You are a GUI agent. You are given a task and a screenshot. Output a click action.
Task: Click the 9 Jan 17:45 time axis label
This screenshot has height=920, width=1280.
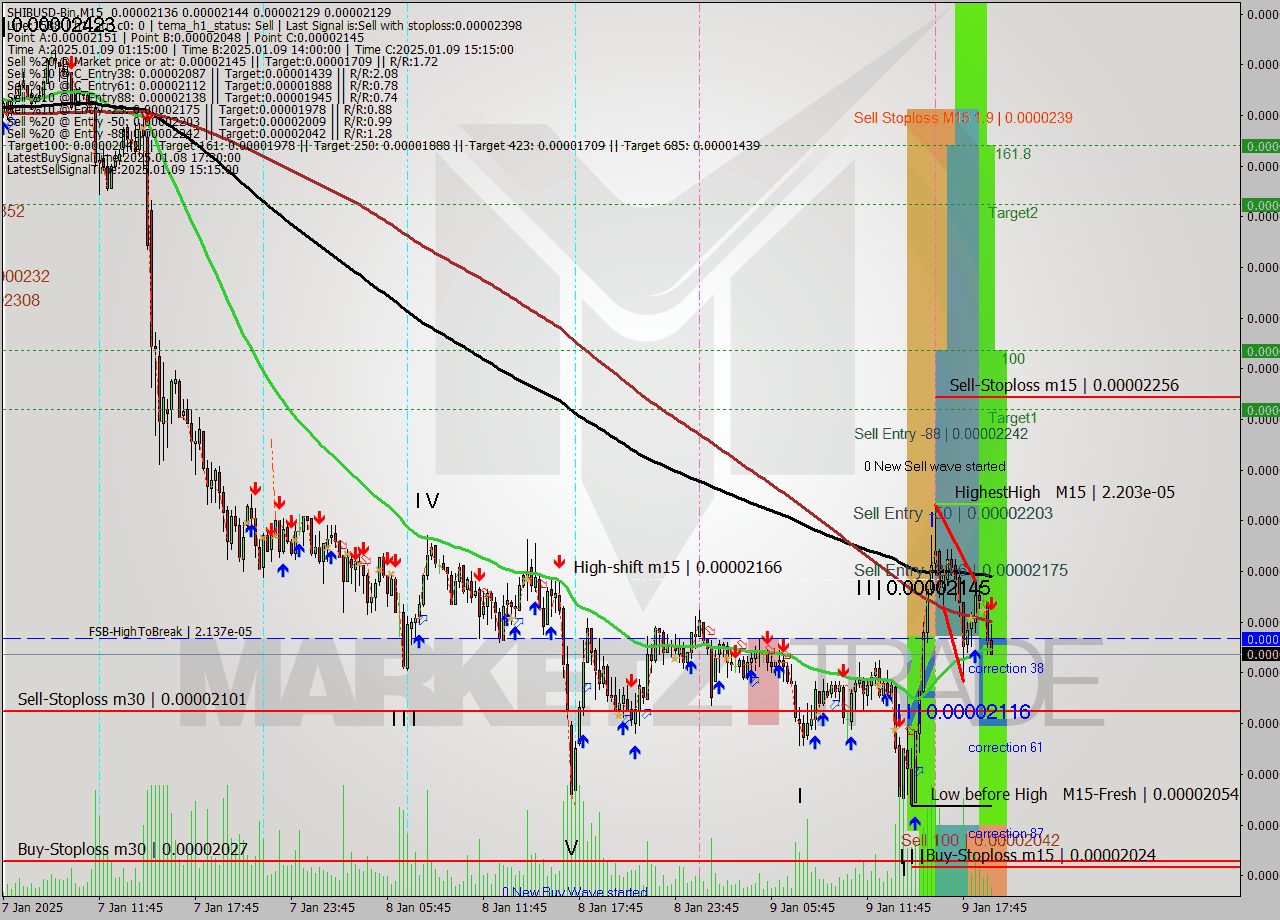click(995, 908)
